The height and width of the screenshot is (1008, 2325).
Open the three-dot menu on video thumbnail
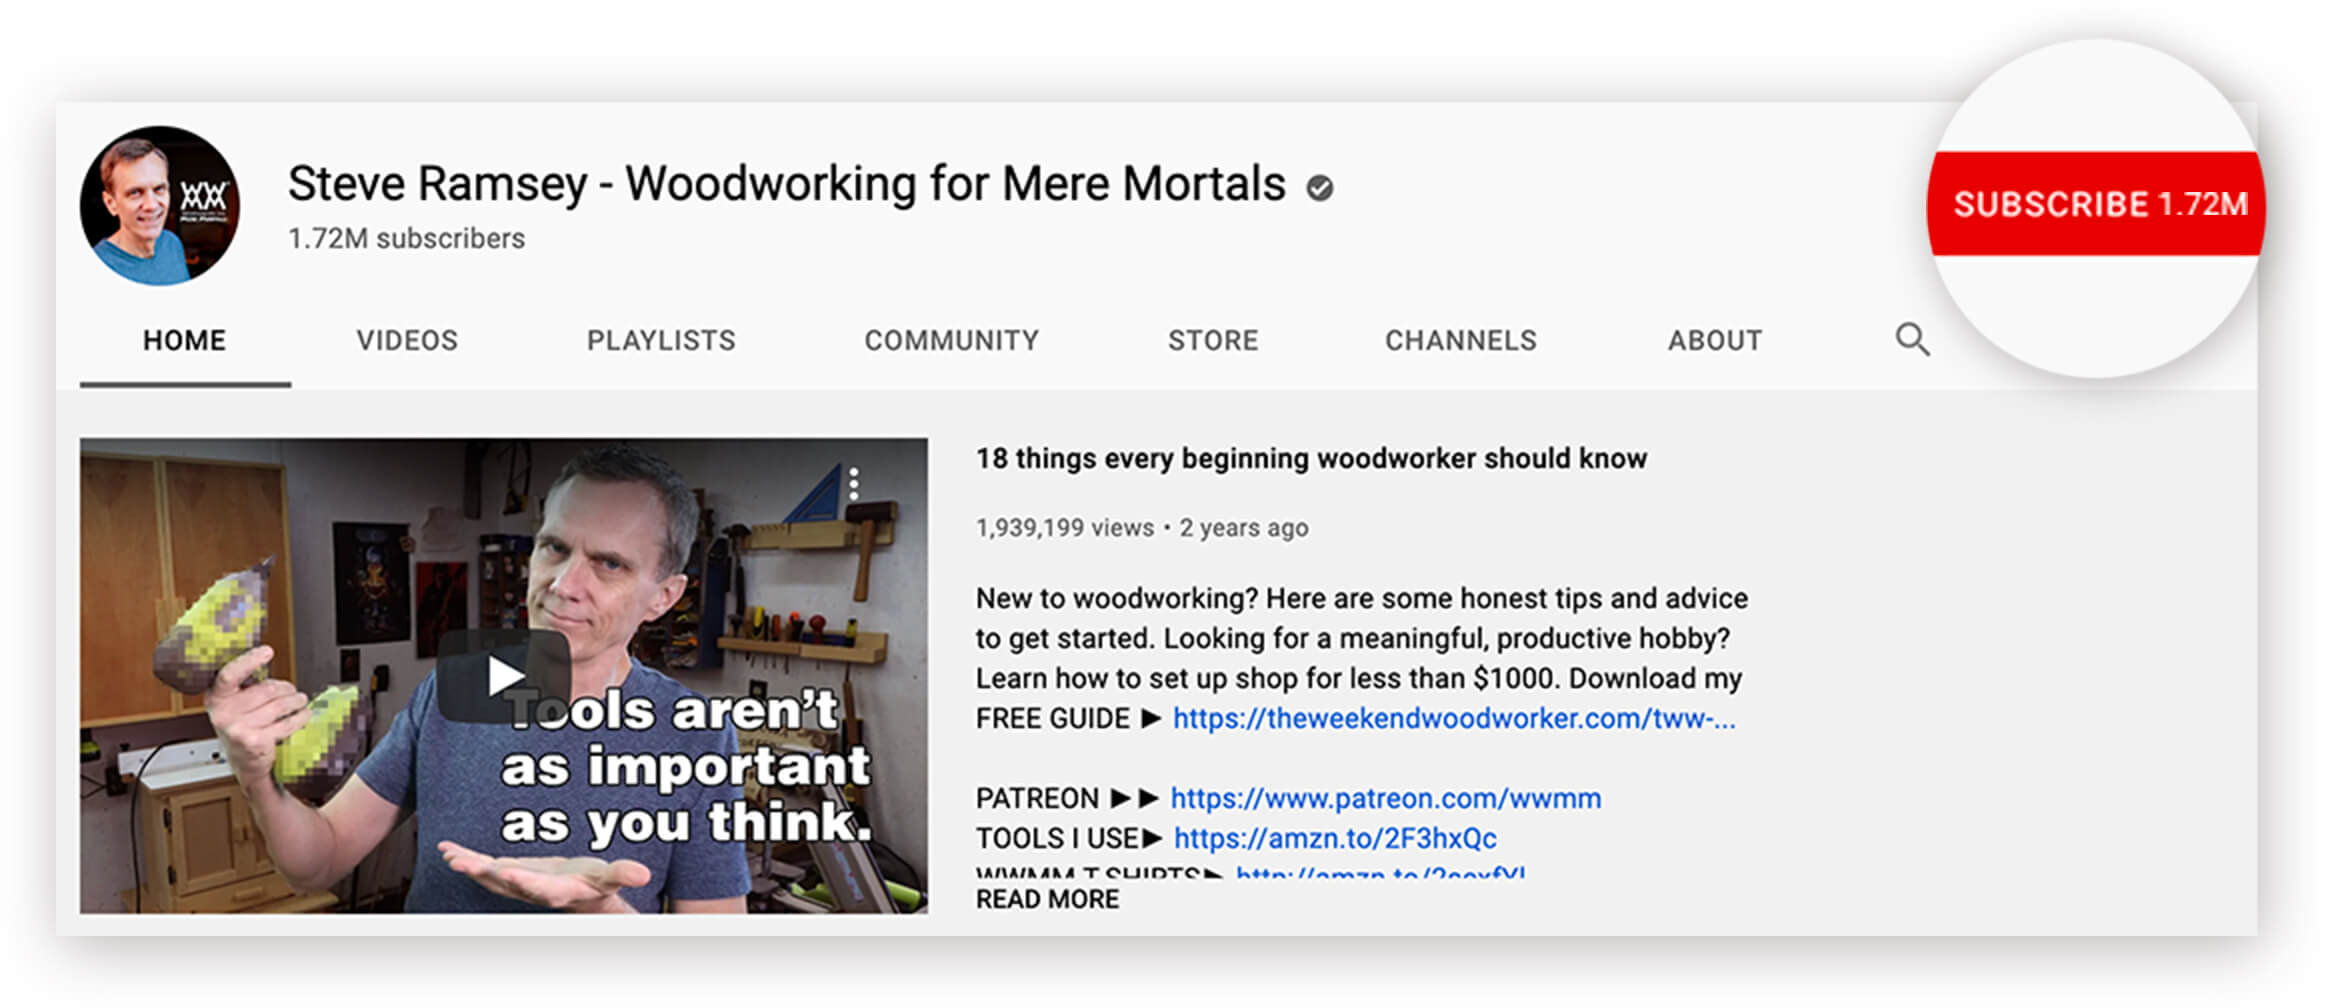[853, 484]
